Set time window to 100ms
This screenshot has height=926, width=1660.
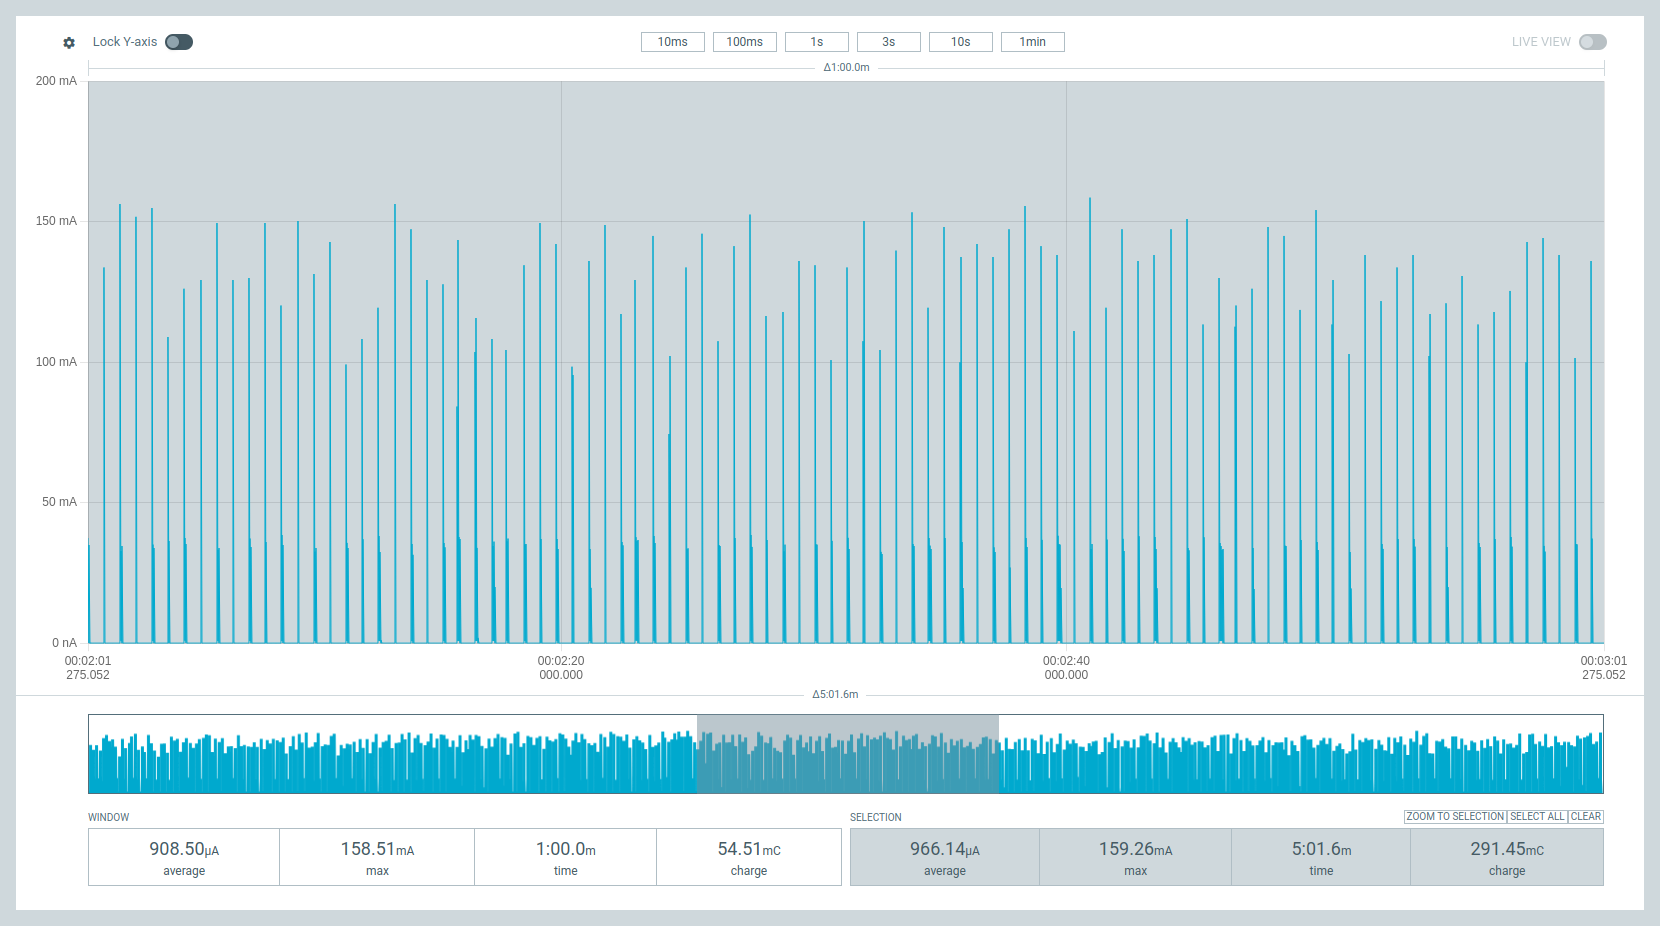point(745,42)
